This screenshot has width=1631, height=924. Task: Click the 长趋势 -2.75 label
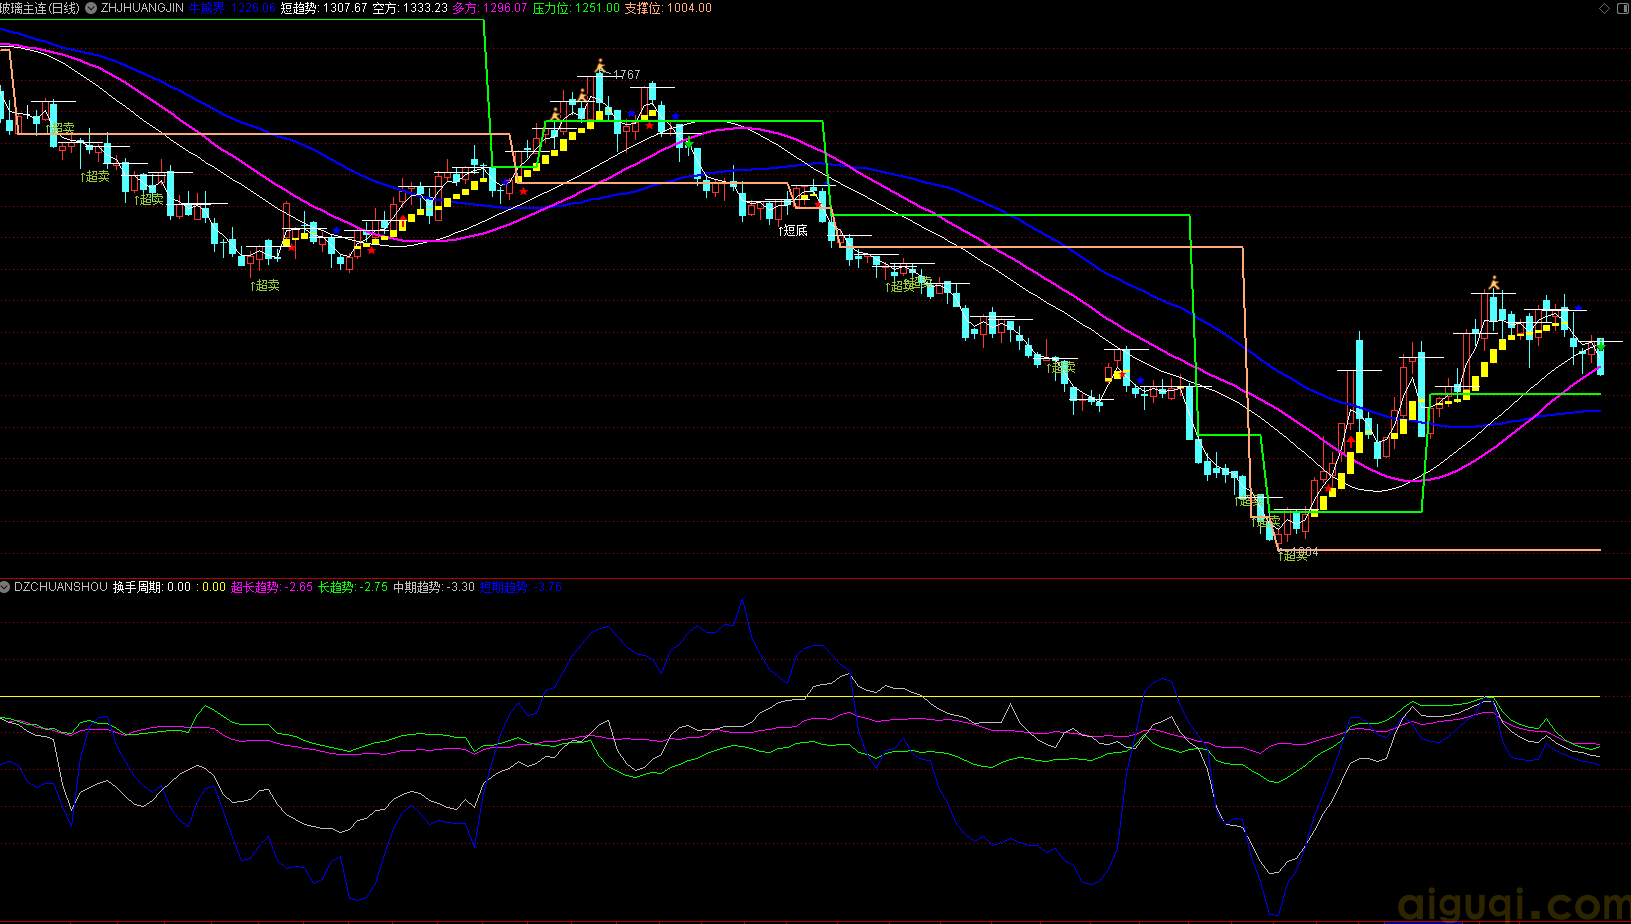click(x=353, y=587)
